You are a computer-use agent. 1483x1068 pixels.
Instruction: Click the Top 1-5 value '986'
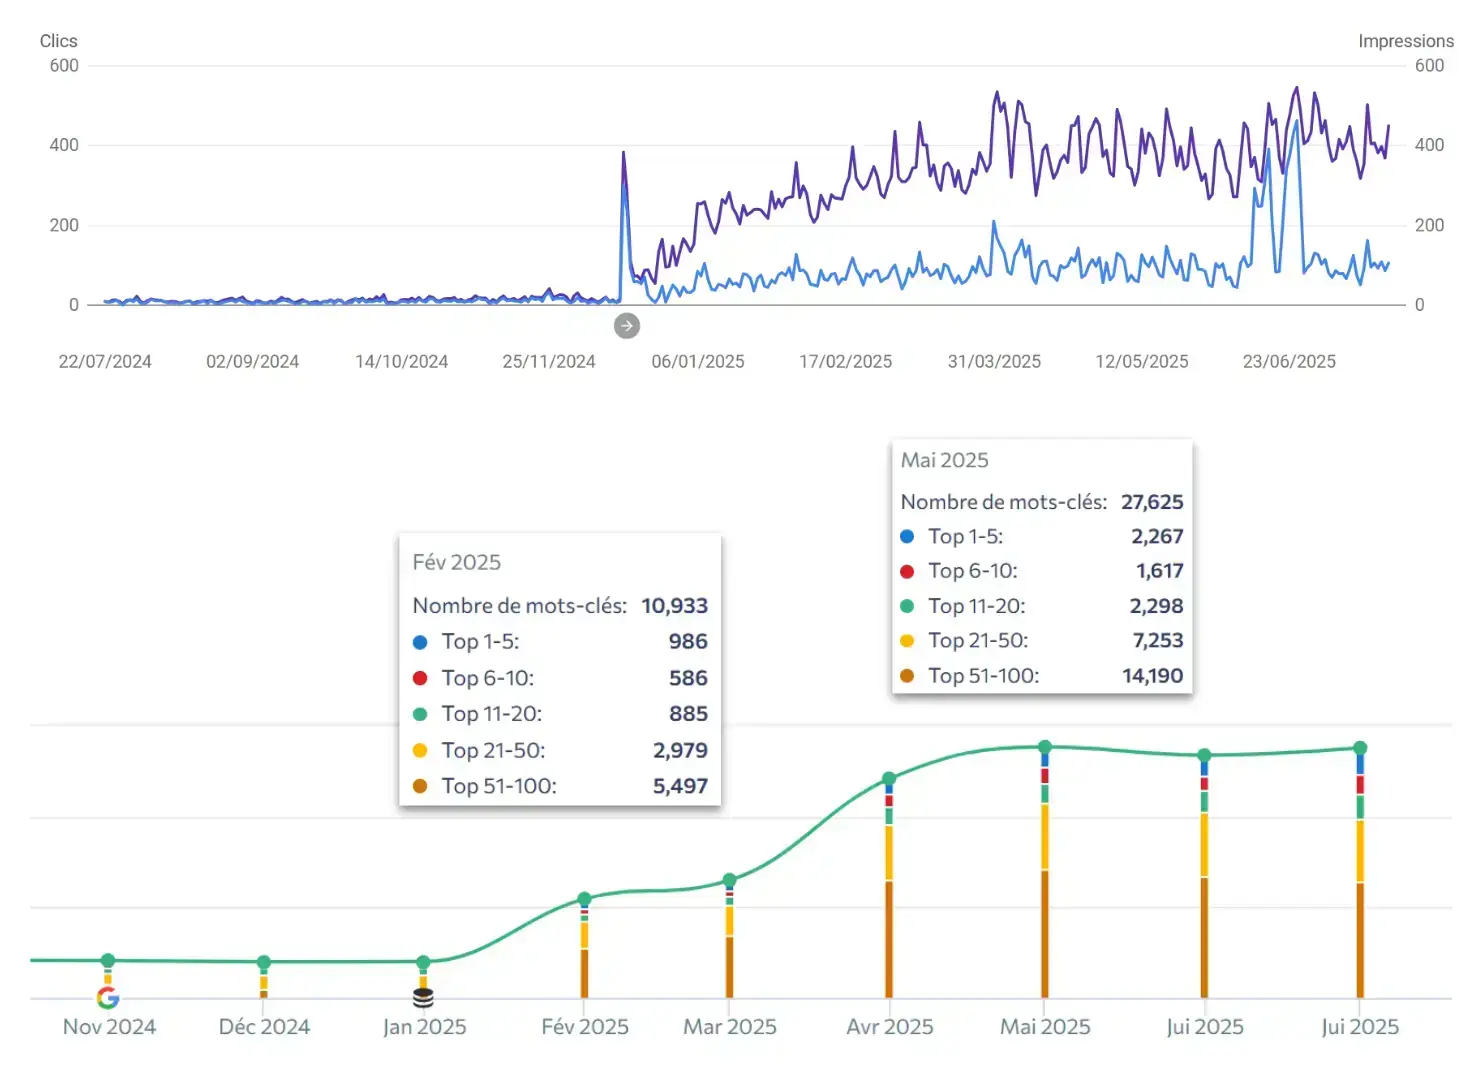(688, 642)
